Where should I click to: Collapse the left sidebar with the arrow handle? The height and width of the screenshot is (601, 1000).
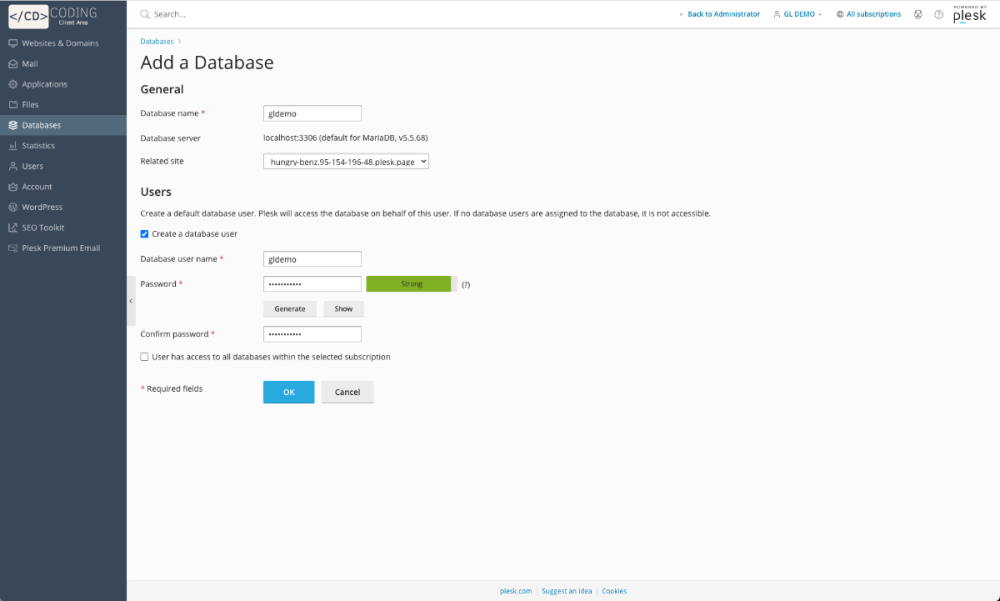point(131,301)
